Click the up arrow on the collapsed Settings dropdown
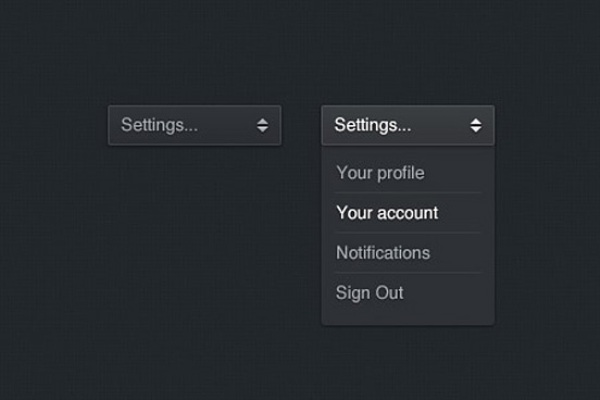 pos(262,121)
